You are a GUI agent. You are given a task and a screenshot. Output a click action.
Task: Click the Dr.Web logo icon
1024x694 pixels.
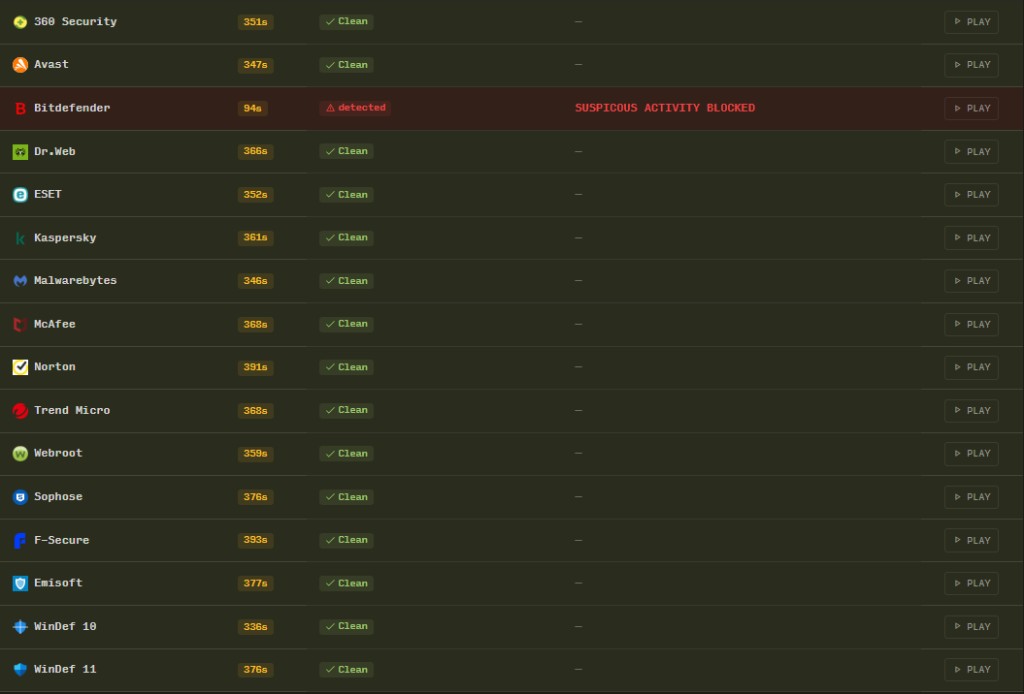tap(20, 151)
